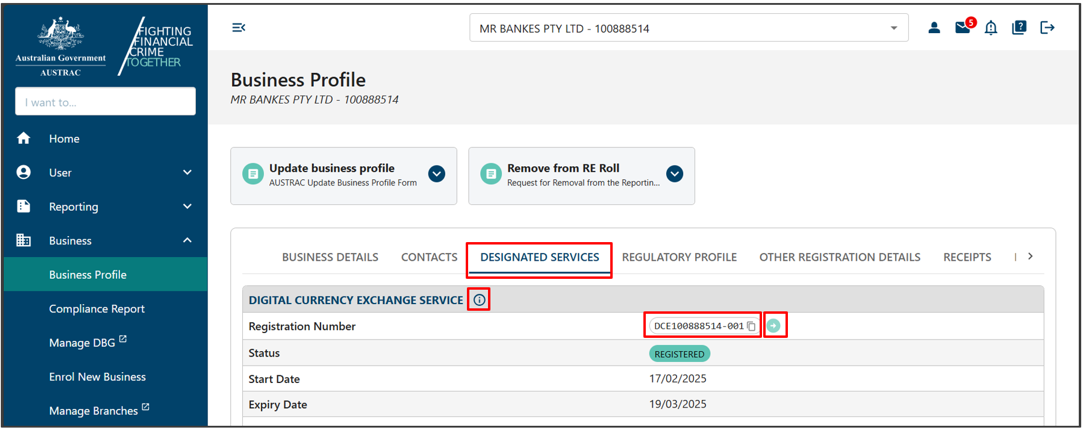The height and width of the screenshot is (431, 1085).
Task: Select the Designated Services tab
Action: pyautogui.click(x=540, y=257)
